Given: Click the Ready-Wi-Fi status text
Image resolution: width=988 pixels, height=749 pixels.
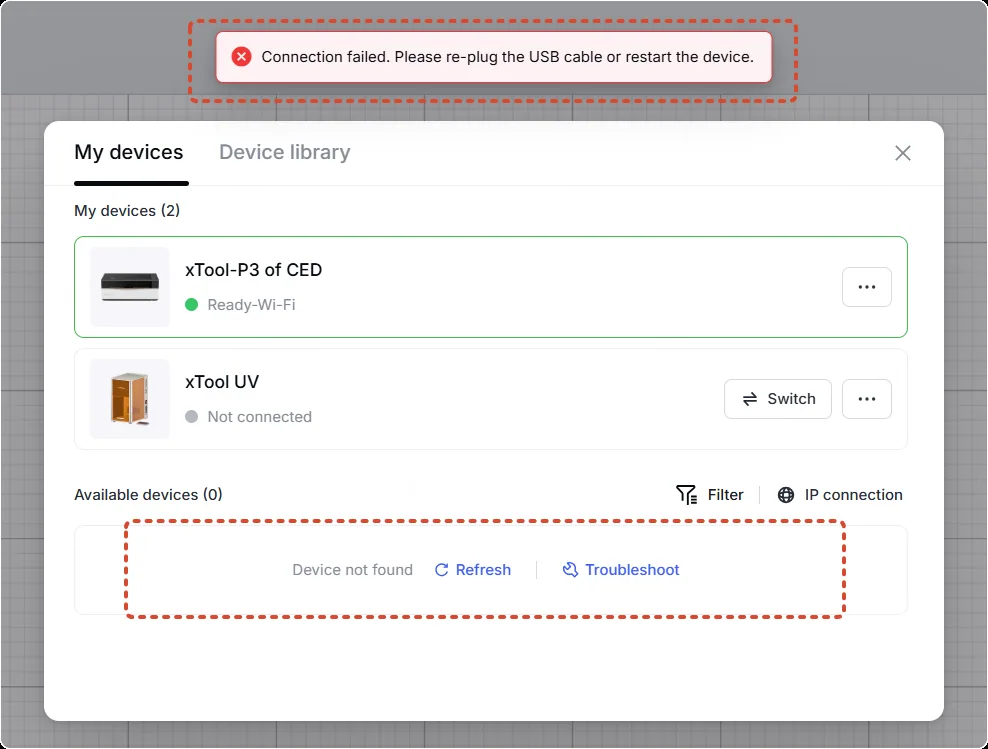Looking at the screenshot, I should point(251,305).
